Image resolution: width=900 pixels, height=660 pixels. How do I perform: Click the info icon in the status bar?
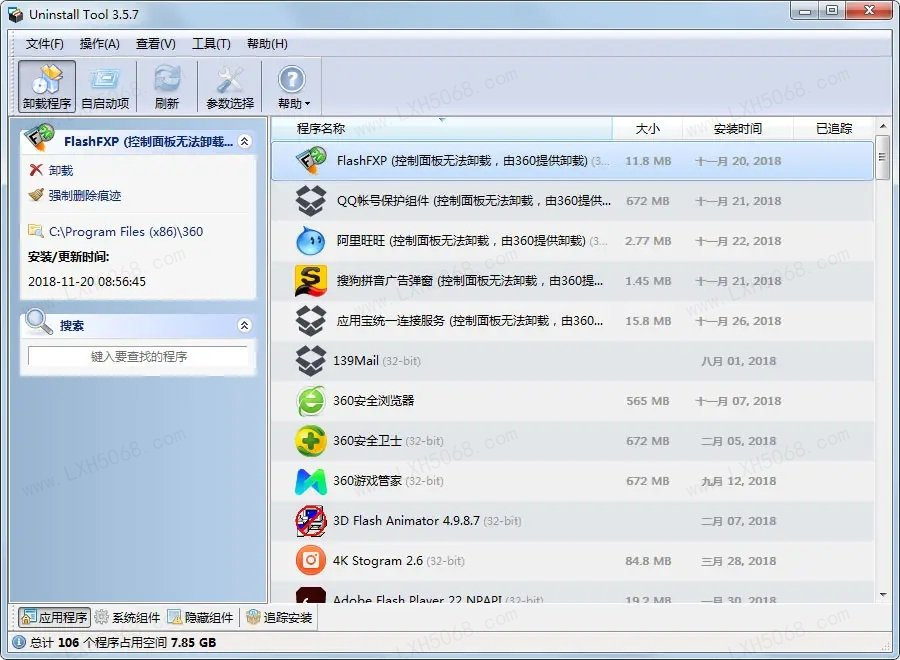(18, 642)
